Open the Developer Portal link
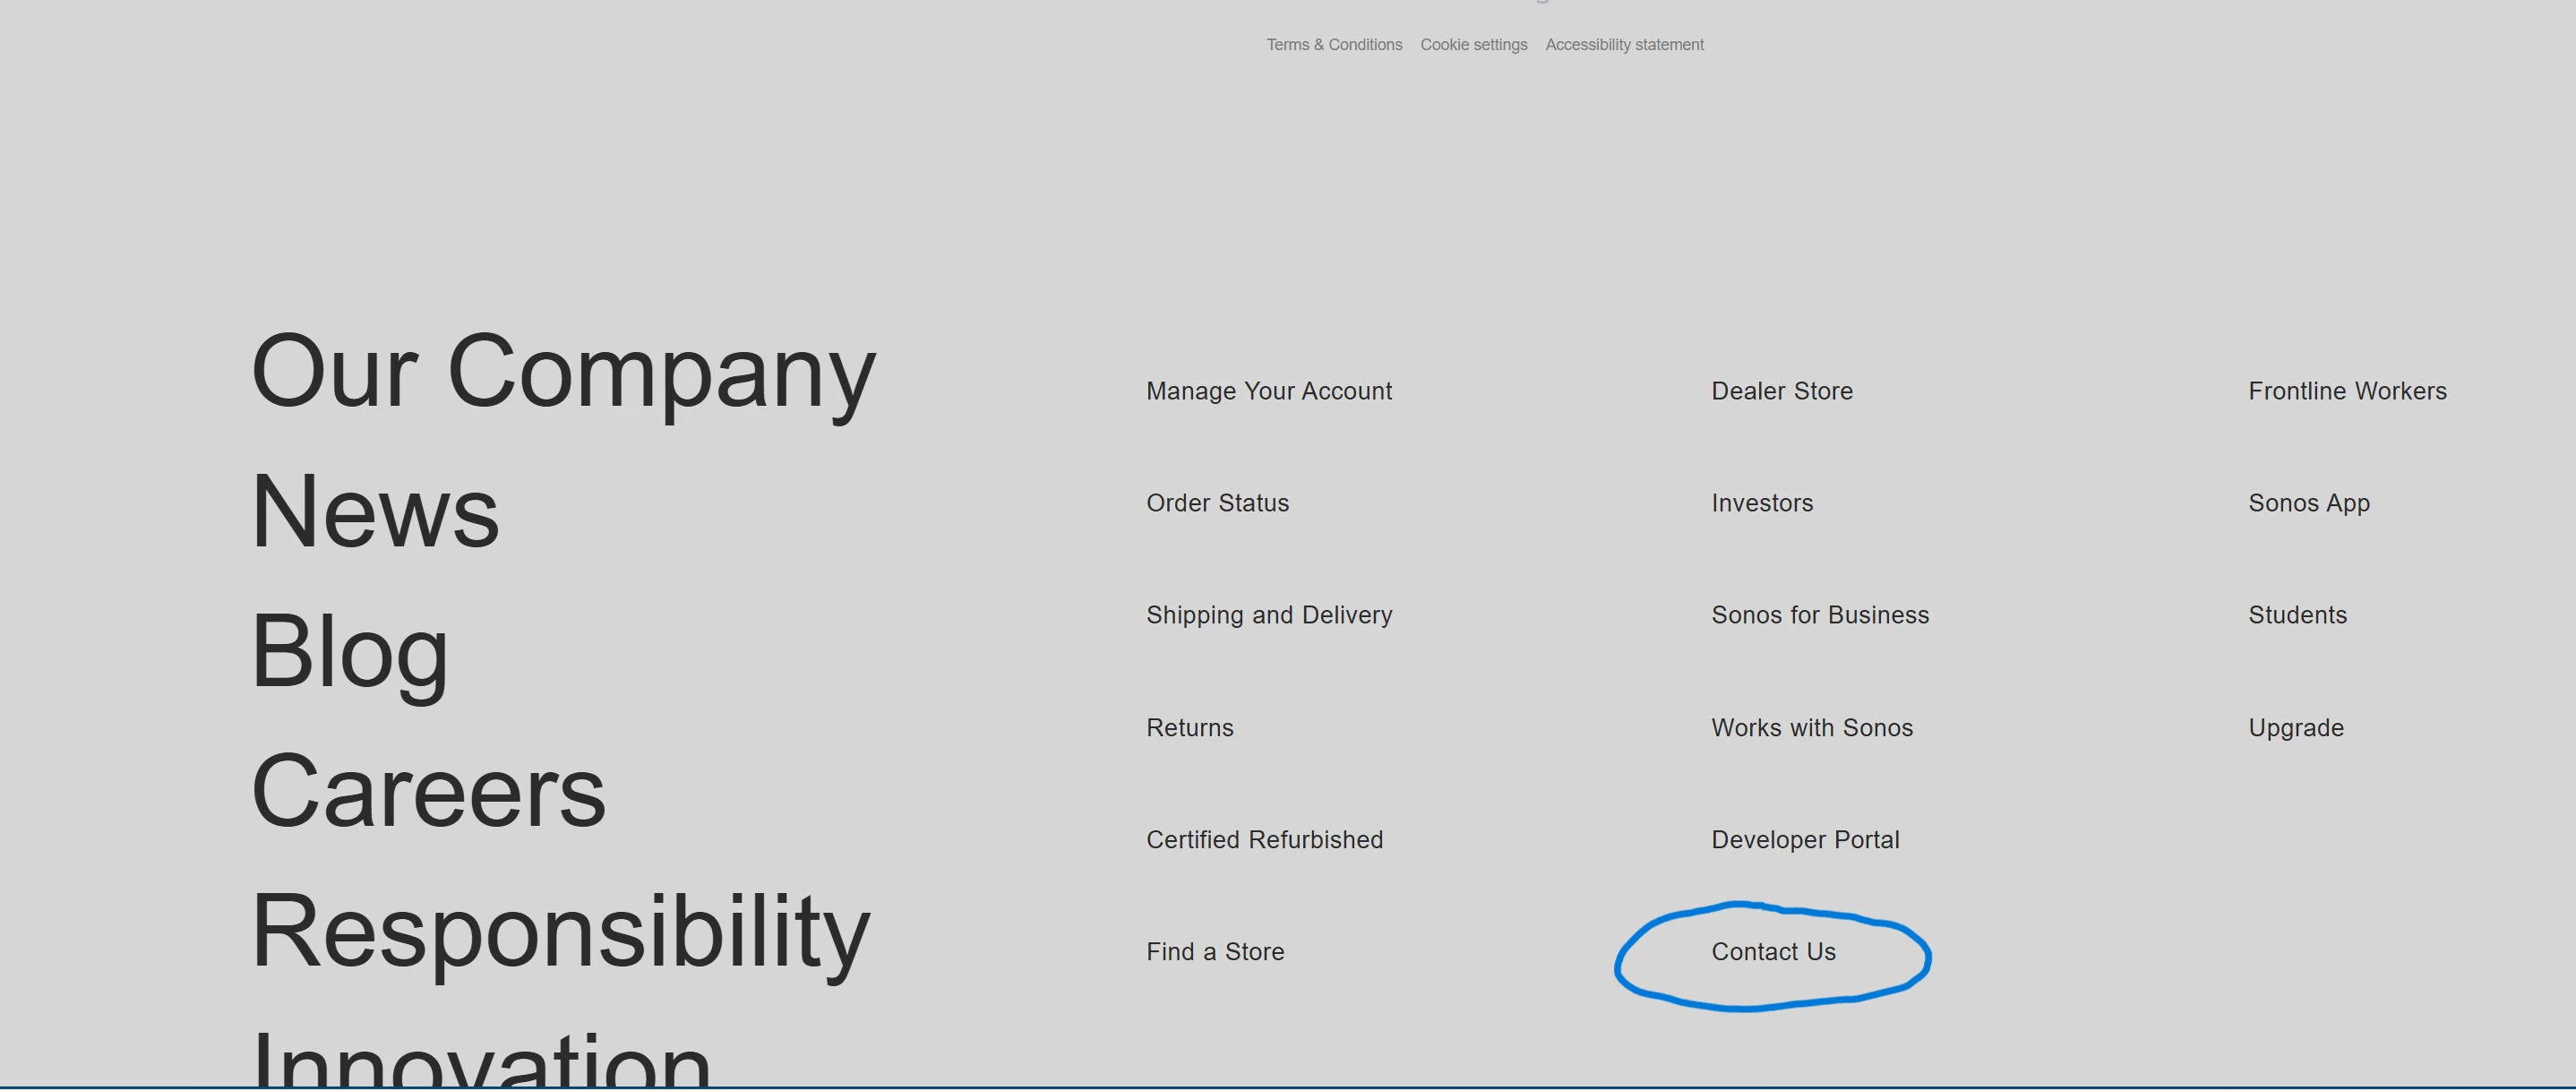 (1804, 840)
